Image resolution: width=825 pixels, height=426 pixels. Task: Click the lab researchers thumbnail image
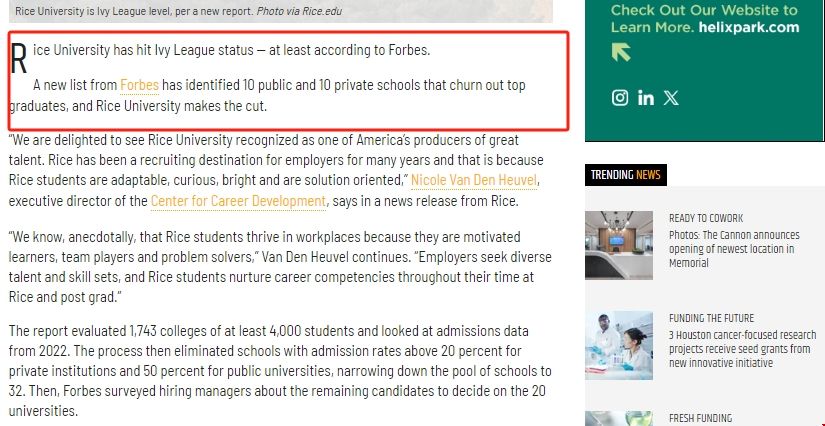point(618,345)
